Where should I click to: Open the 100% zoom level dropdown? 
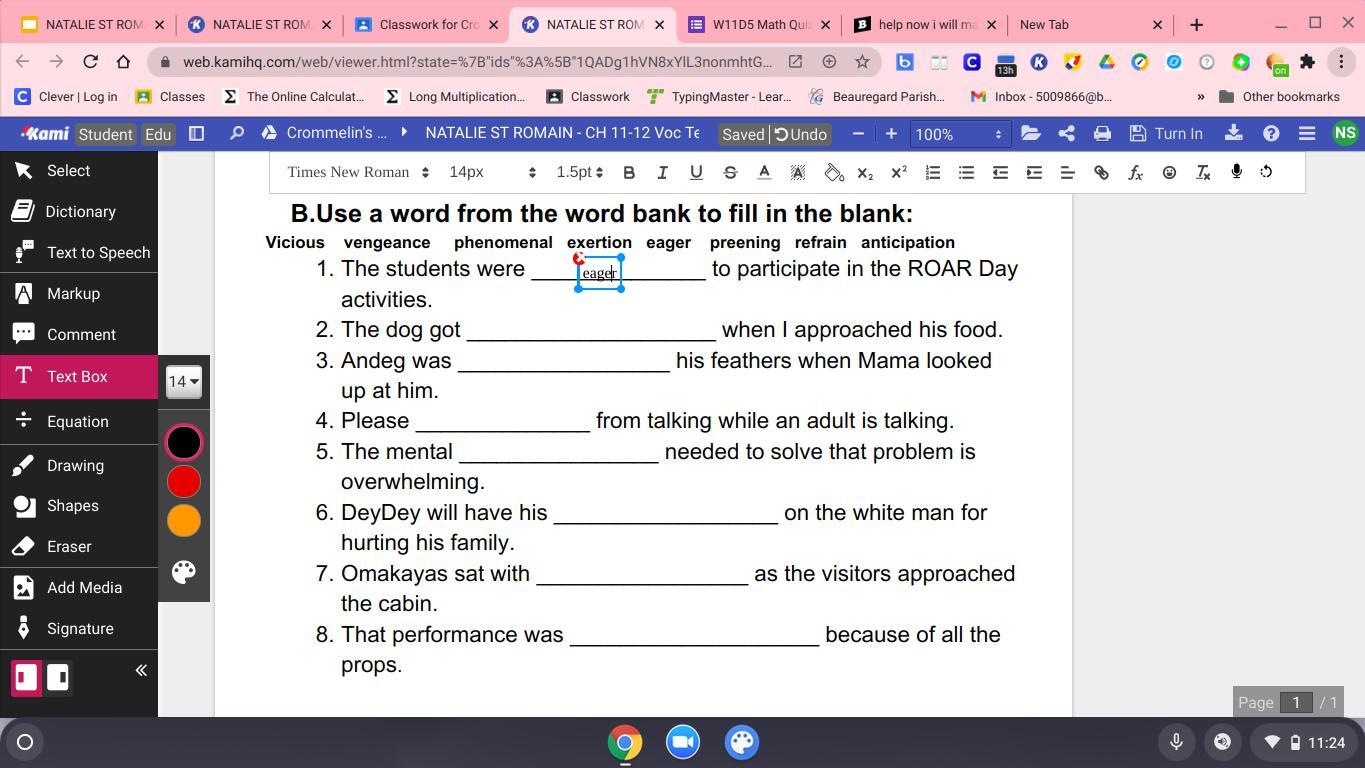click(x=959, y=134)
